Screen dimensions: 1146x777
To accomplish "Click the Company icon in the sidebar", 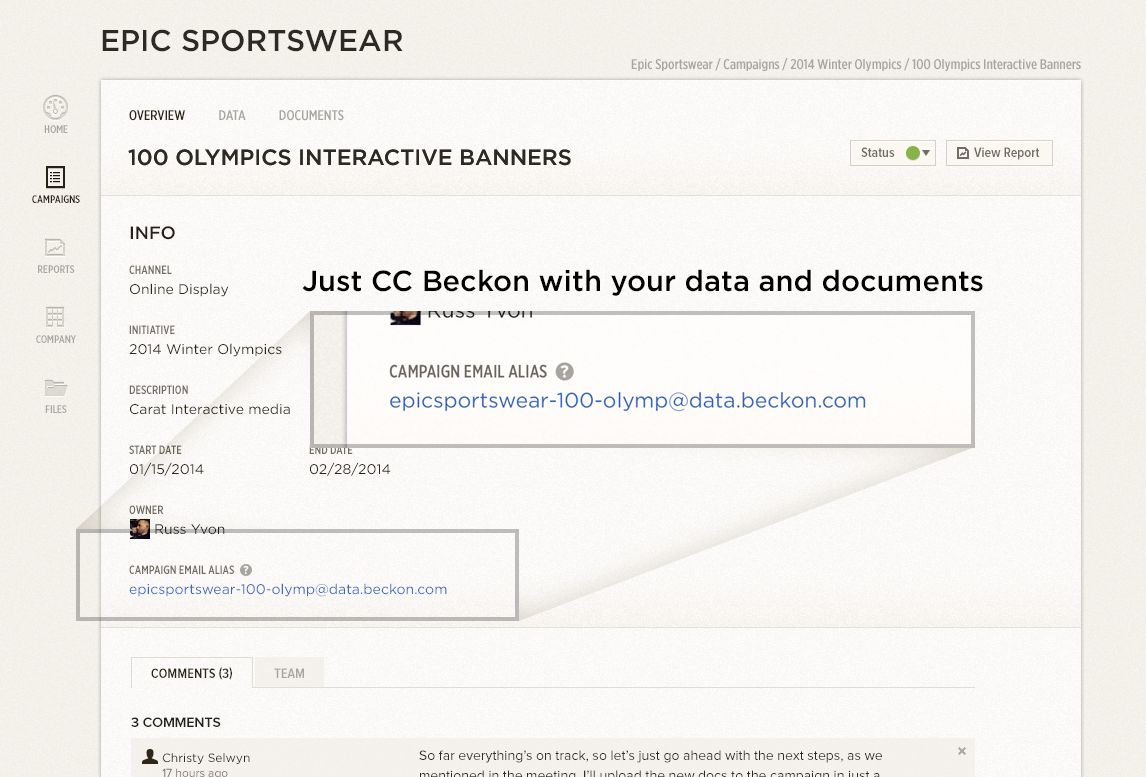I will [55, 317].
